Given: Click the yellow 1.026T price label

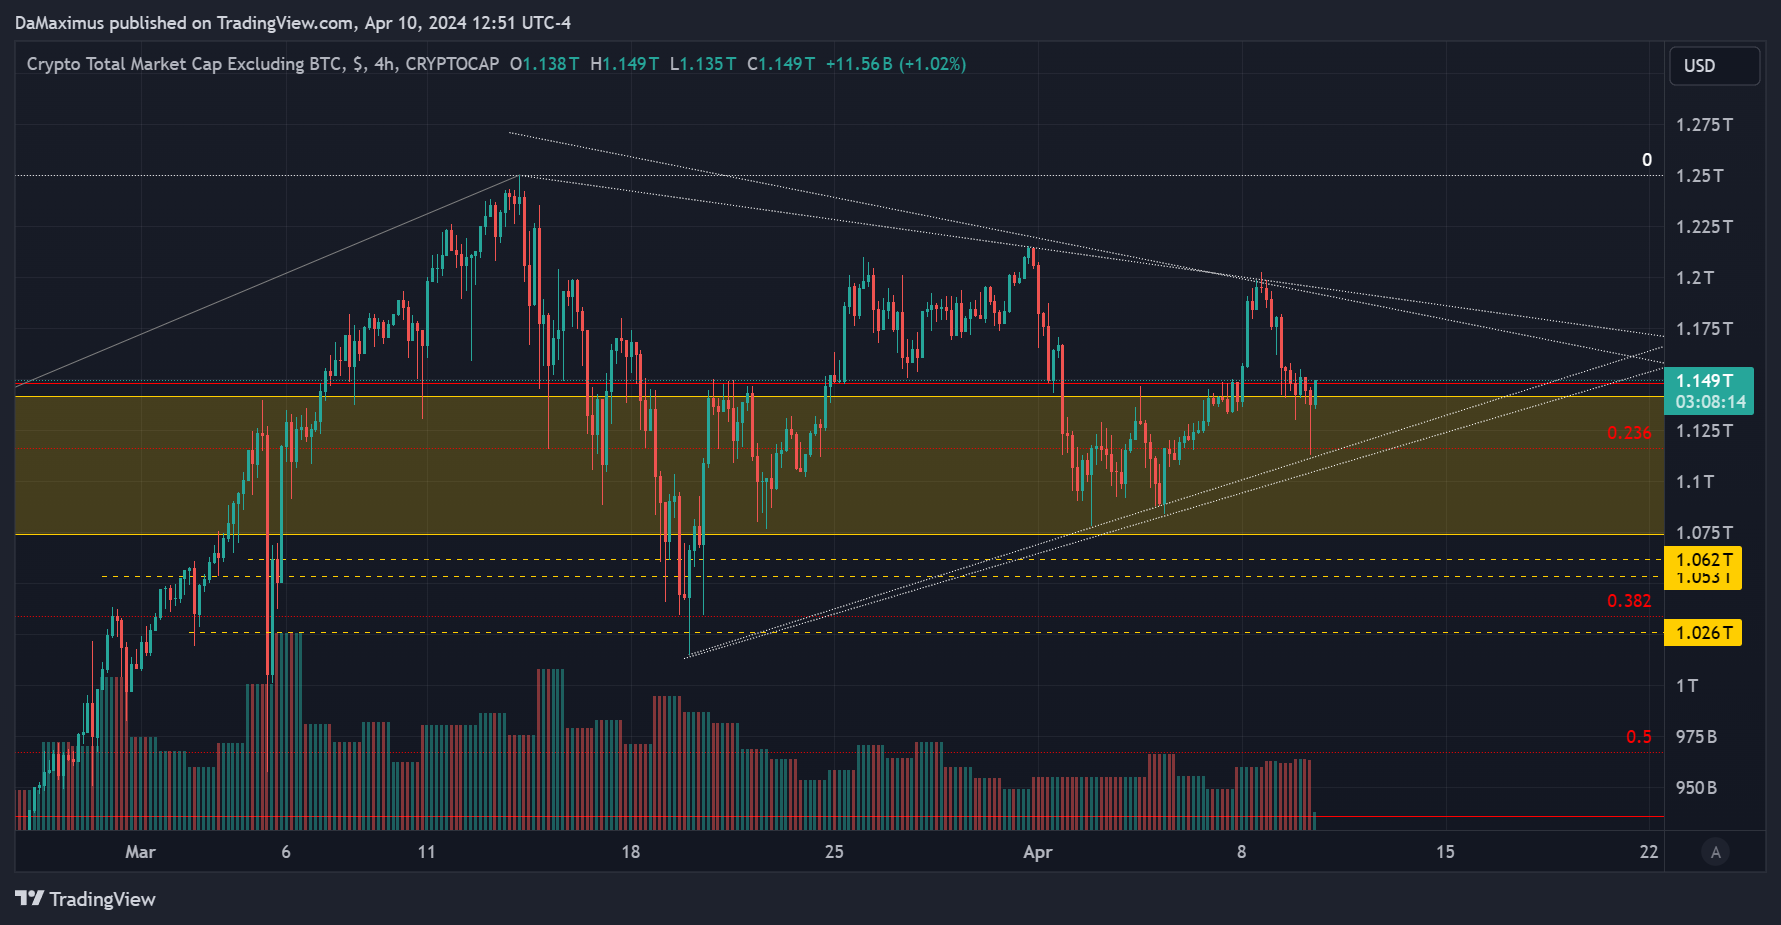Looking at the screenshot, I should [x=1704, y=633].
